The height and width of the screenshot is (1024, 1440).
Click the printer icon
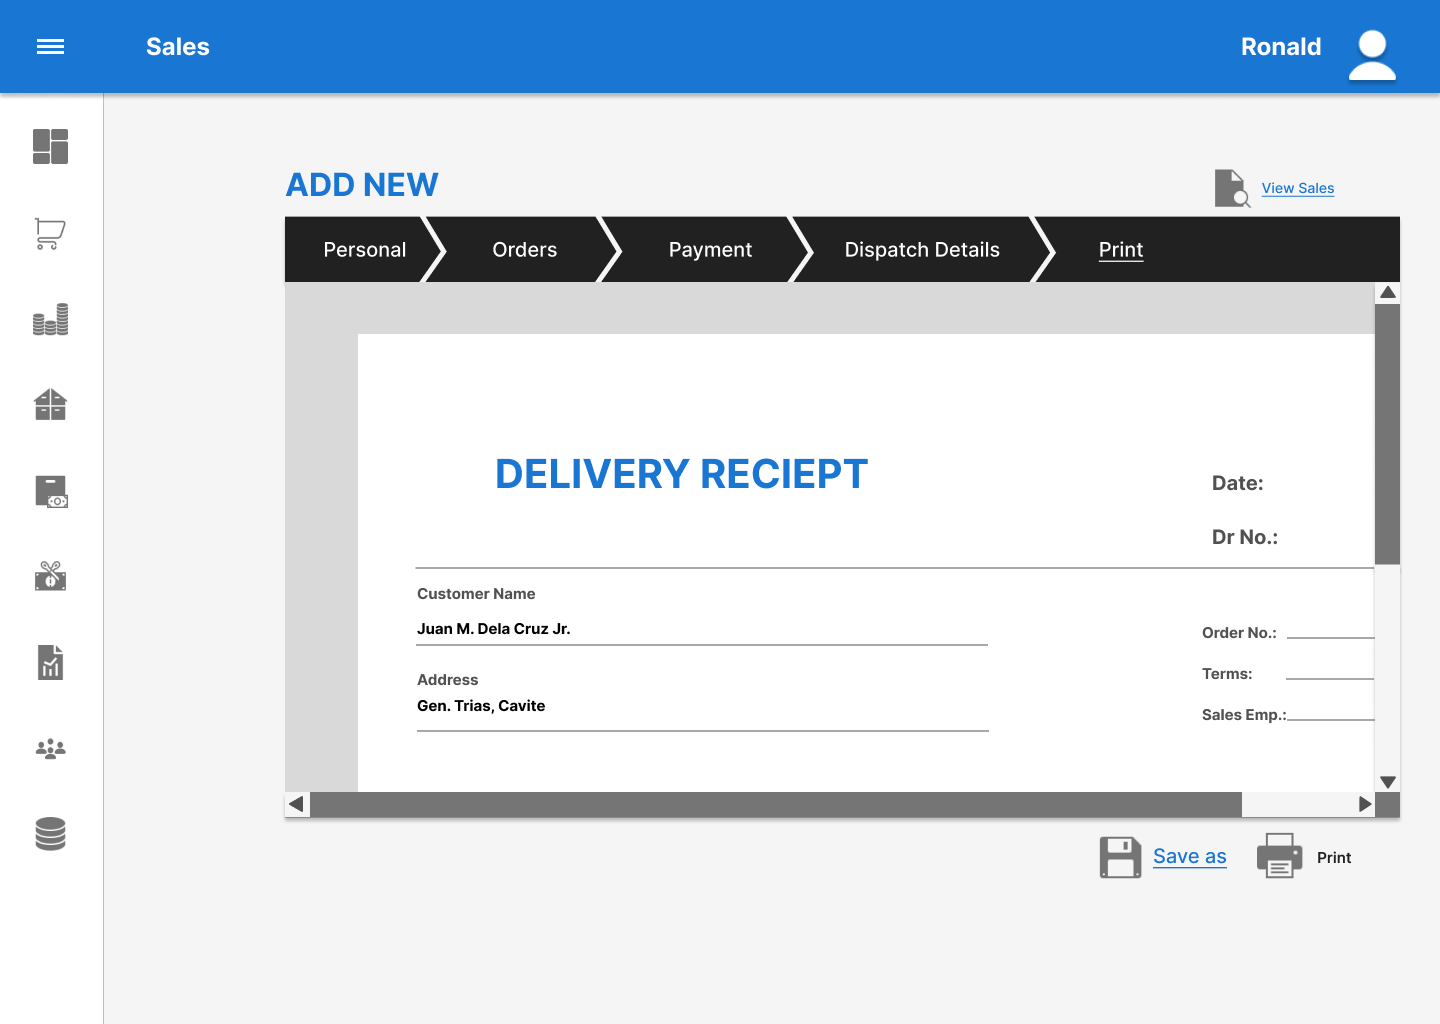click(x=1279, y=856)
